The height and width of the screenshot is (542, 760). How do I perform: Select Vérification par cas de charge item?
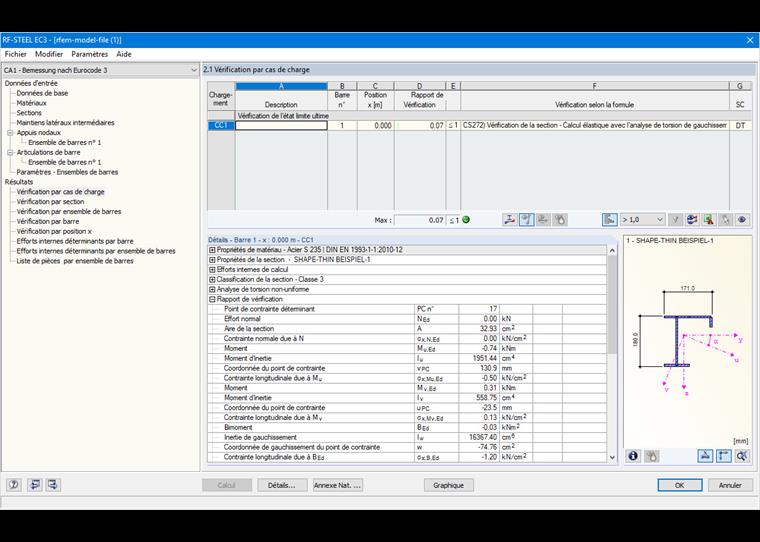[x=61, y=192]
